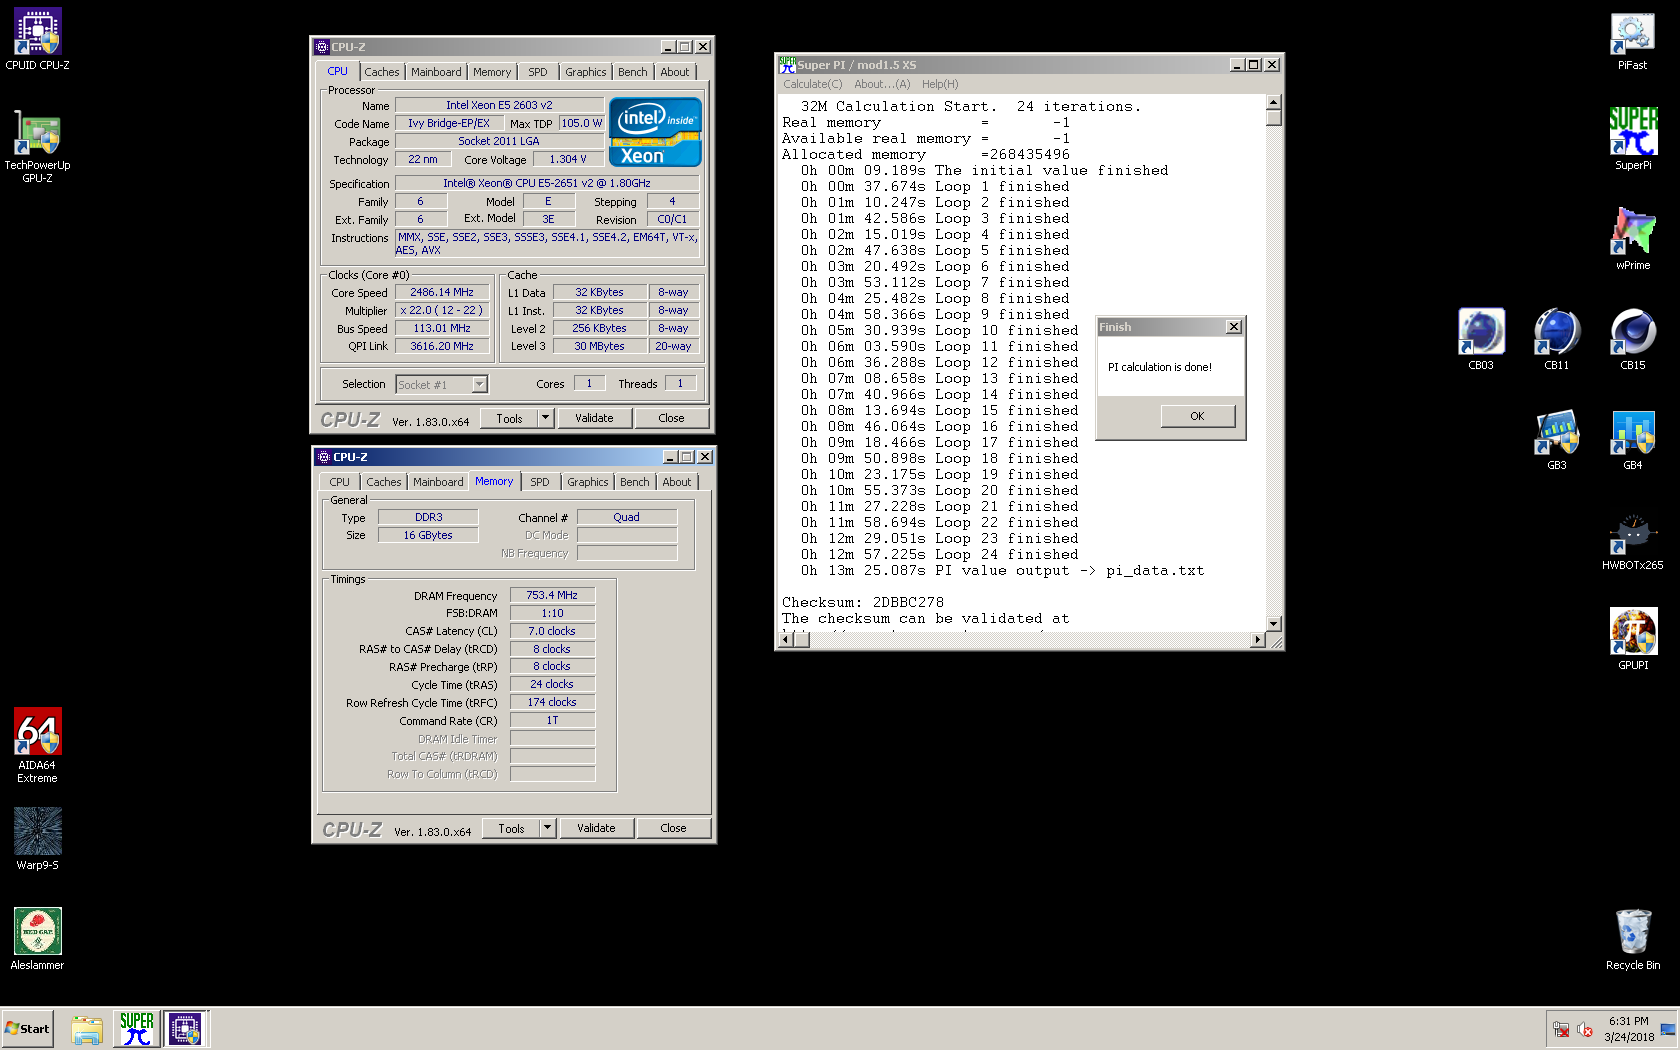
Task: Launch PiFast from the desktop
Action: point(1632,40)
